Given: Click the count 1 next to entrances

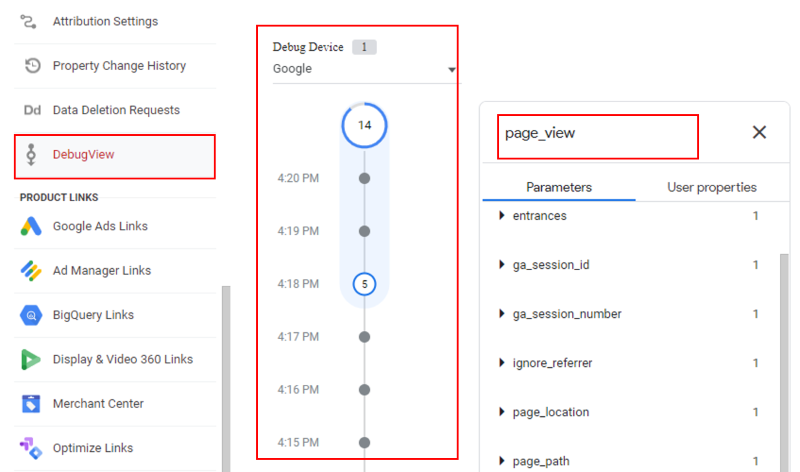Looking at the screenshot, I should [x=756, y=216].
